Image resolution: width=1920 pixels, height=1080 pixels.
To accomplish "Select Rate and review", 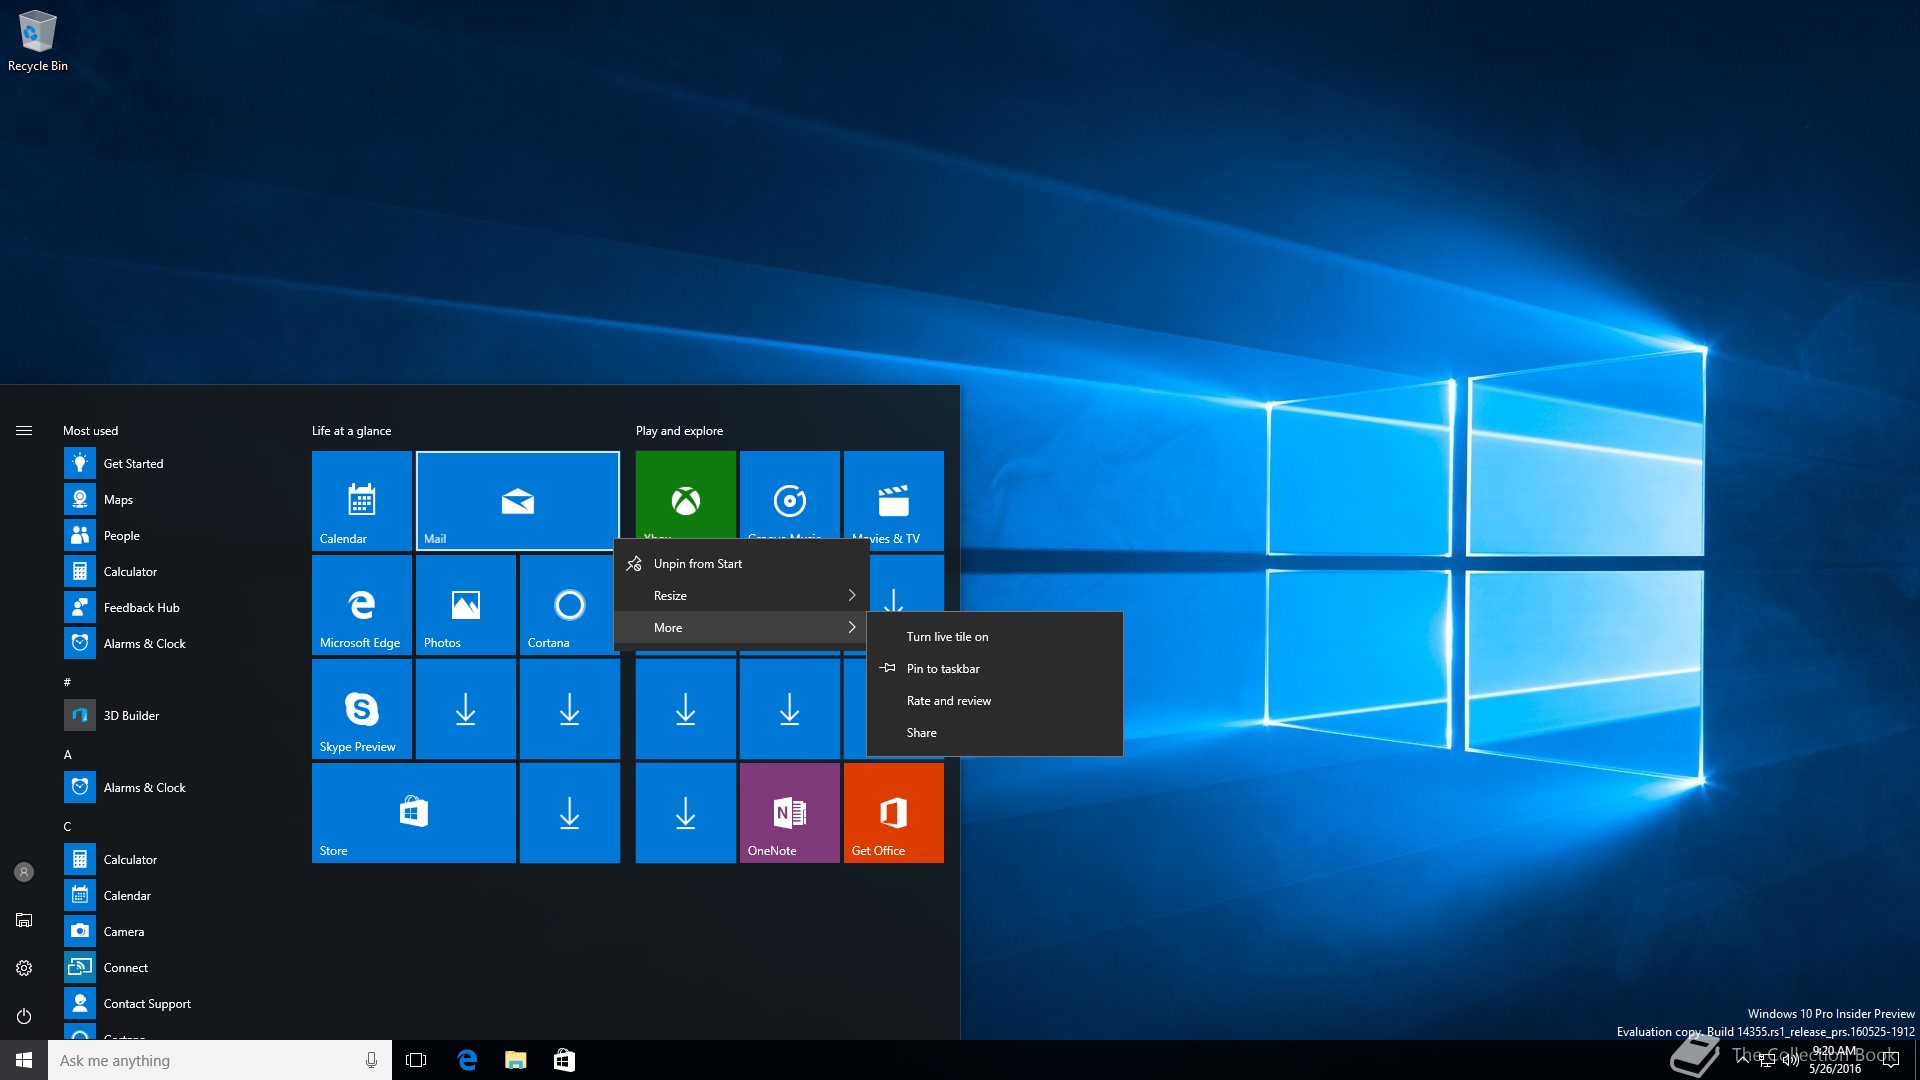I will 948,701.
